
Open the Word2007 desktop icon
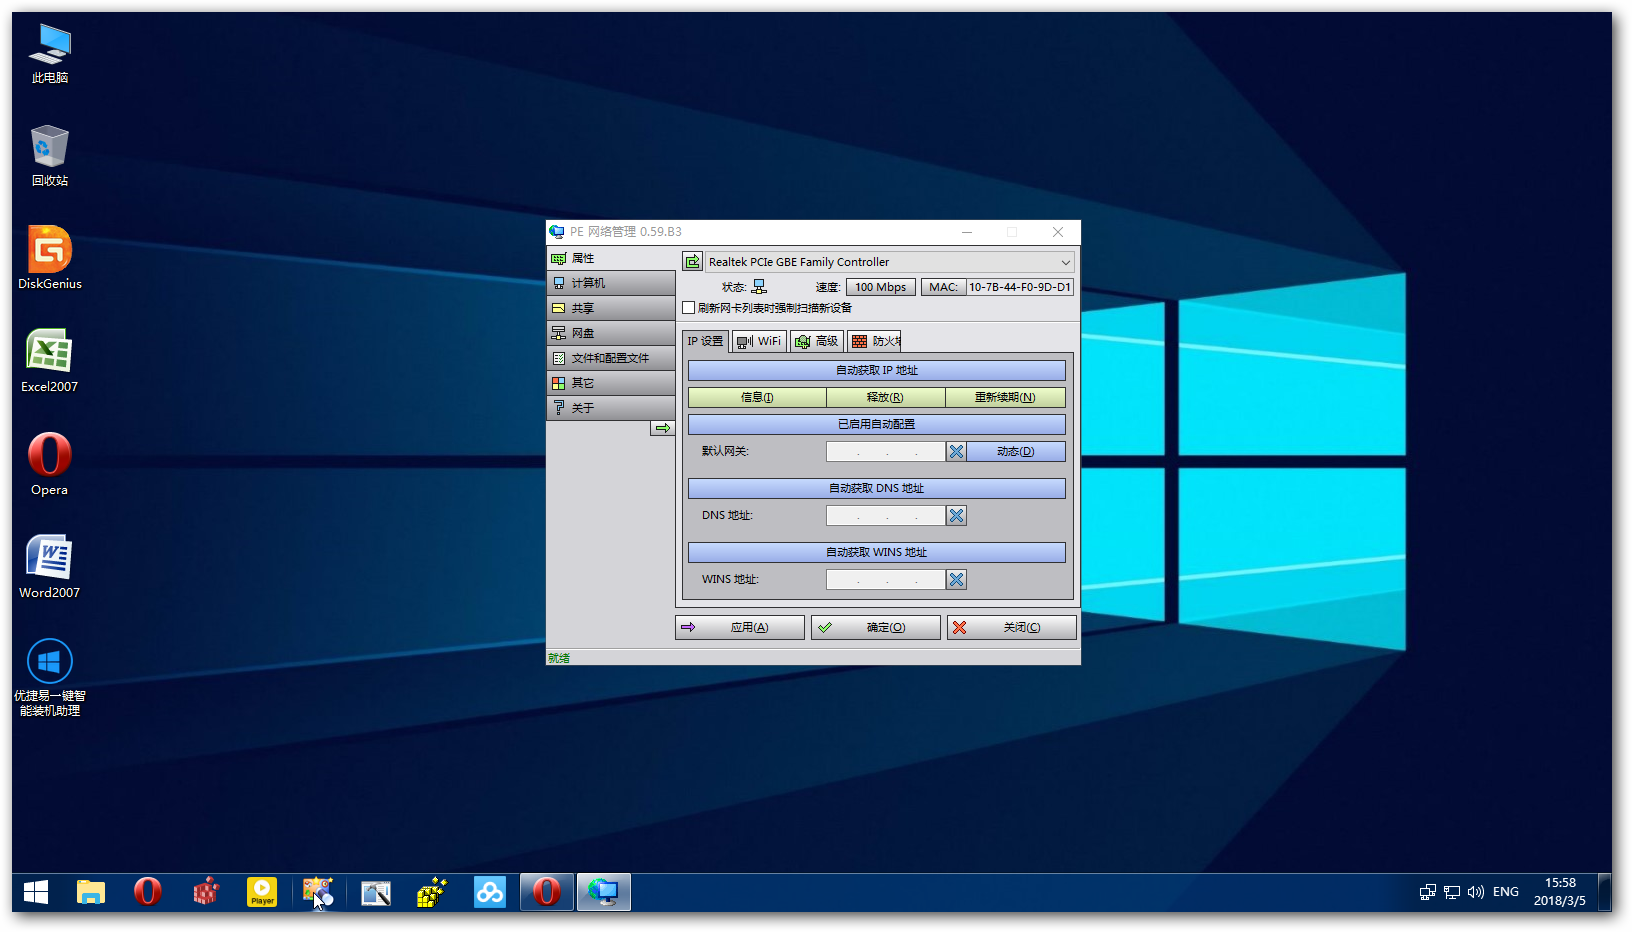tap(49, 567)
